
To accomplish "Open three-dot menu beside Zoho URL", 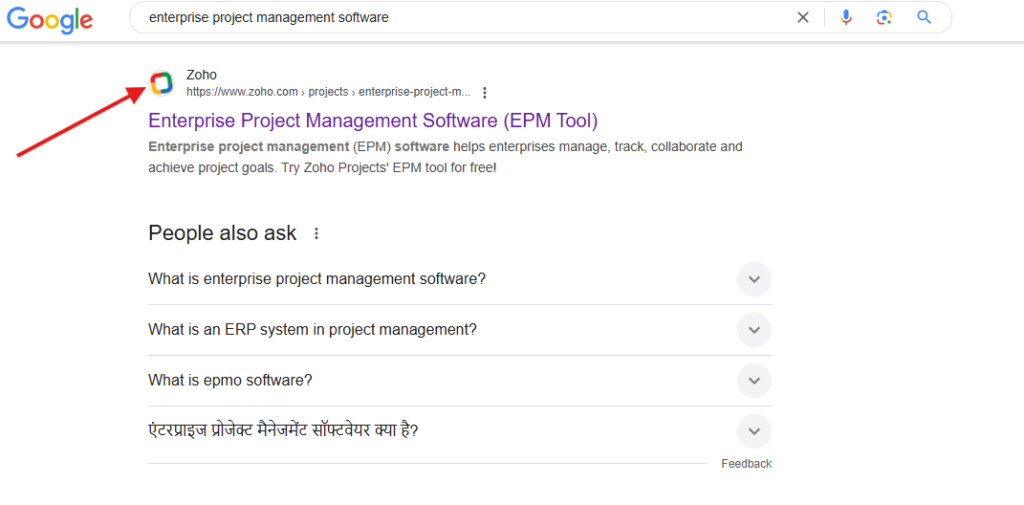I will click(x=485, y=92).
